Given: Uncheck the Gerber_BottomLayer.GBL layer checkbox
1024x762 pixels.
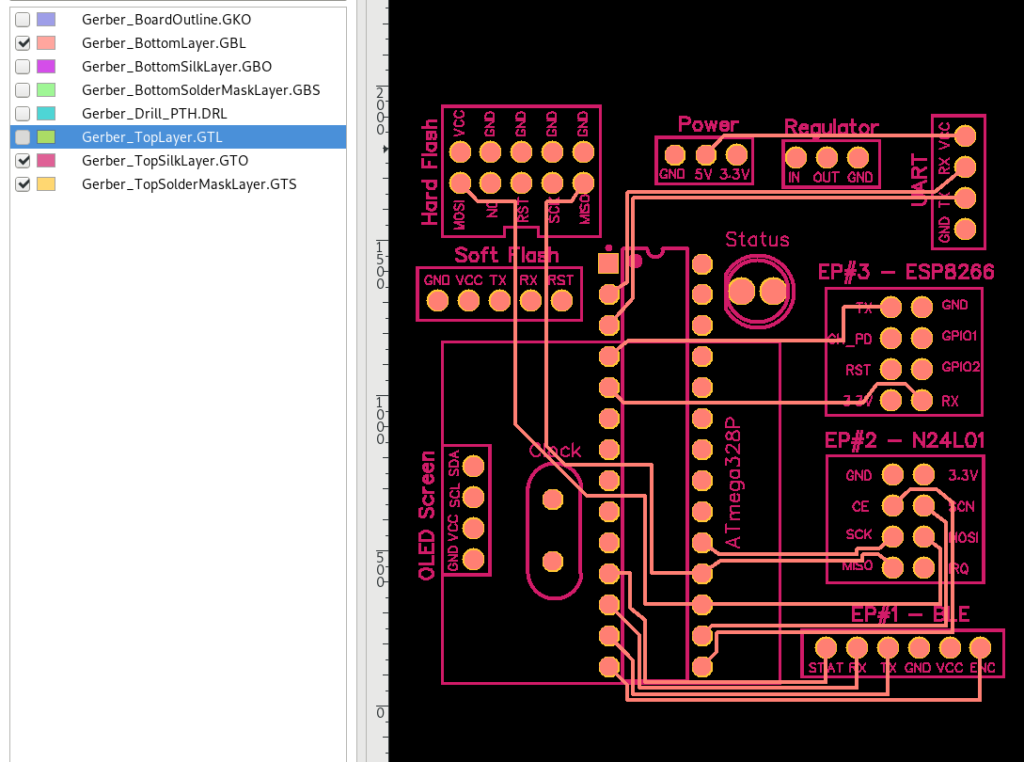Looking at the screenshot, I should pyautogui.click(x=23, y=43).
